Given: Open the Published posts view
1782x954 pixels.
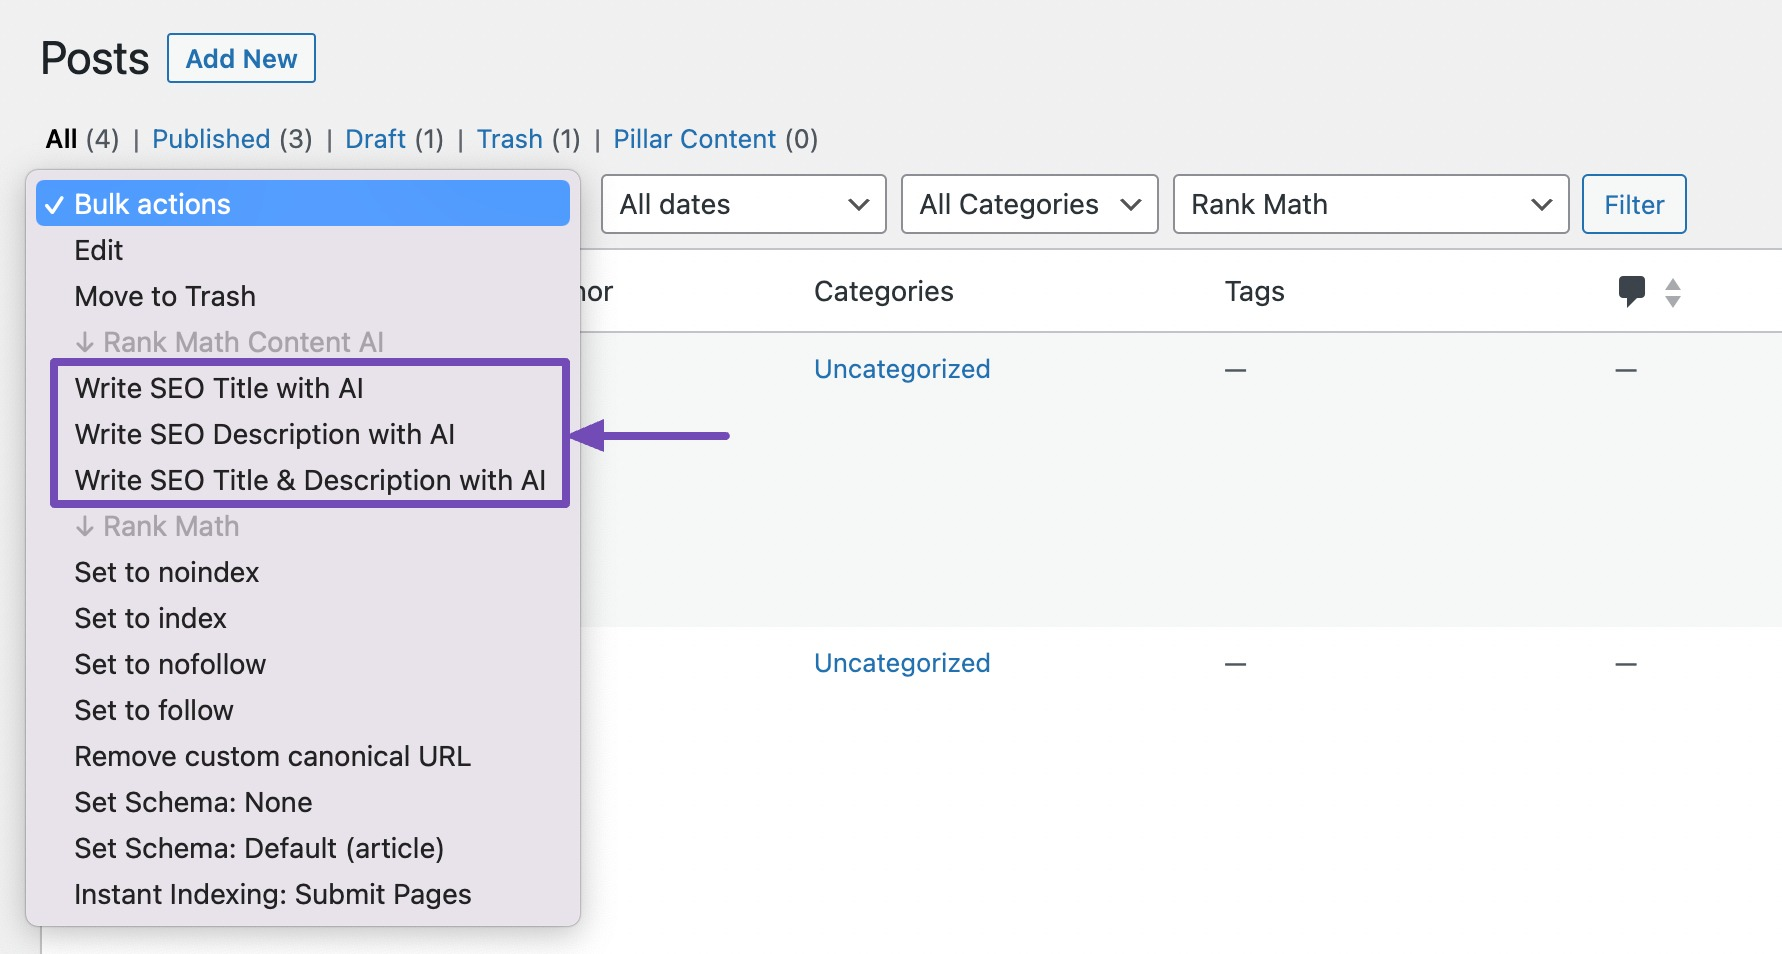Looking at the screenshot, I should tap(211, 139).
